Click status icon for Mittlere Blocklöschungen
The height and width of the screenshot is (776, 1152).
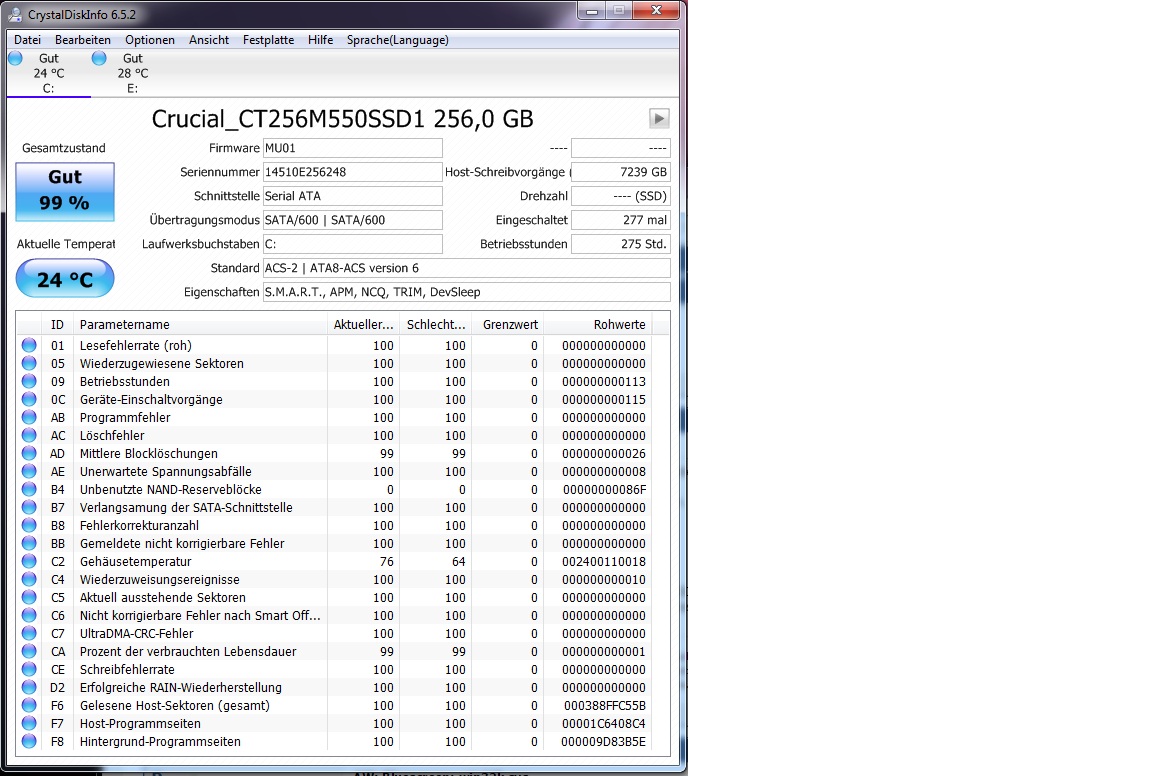point(29,453)
